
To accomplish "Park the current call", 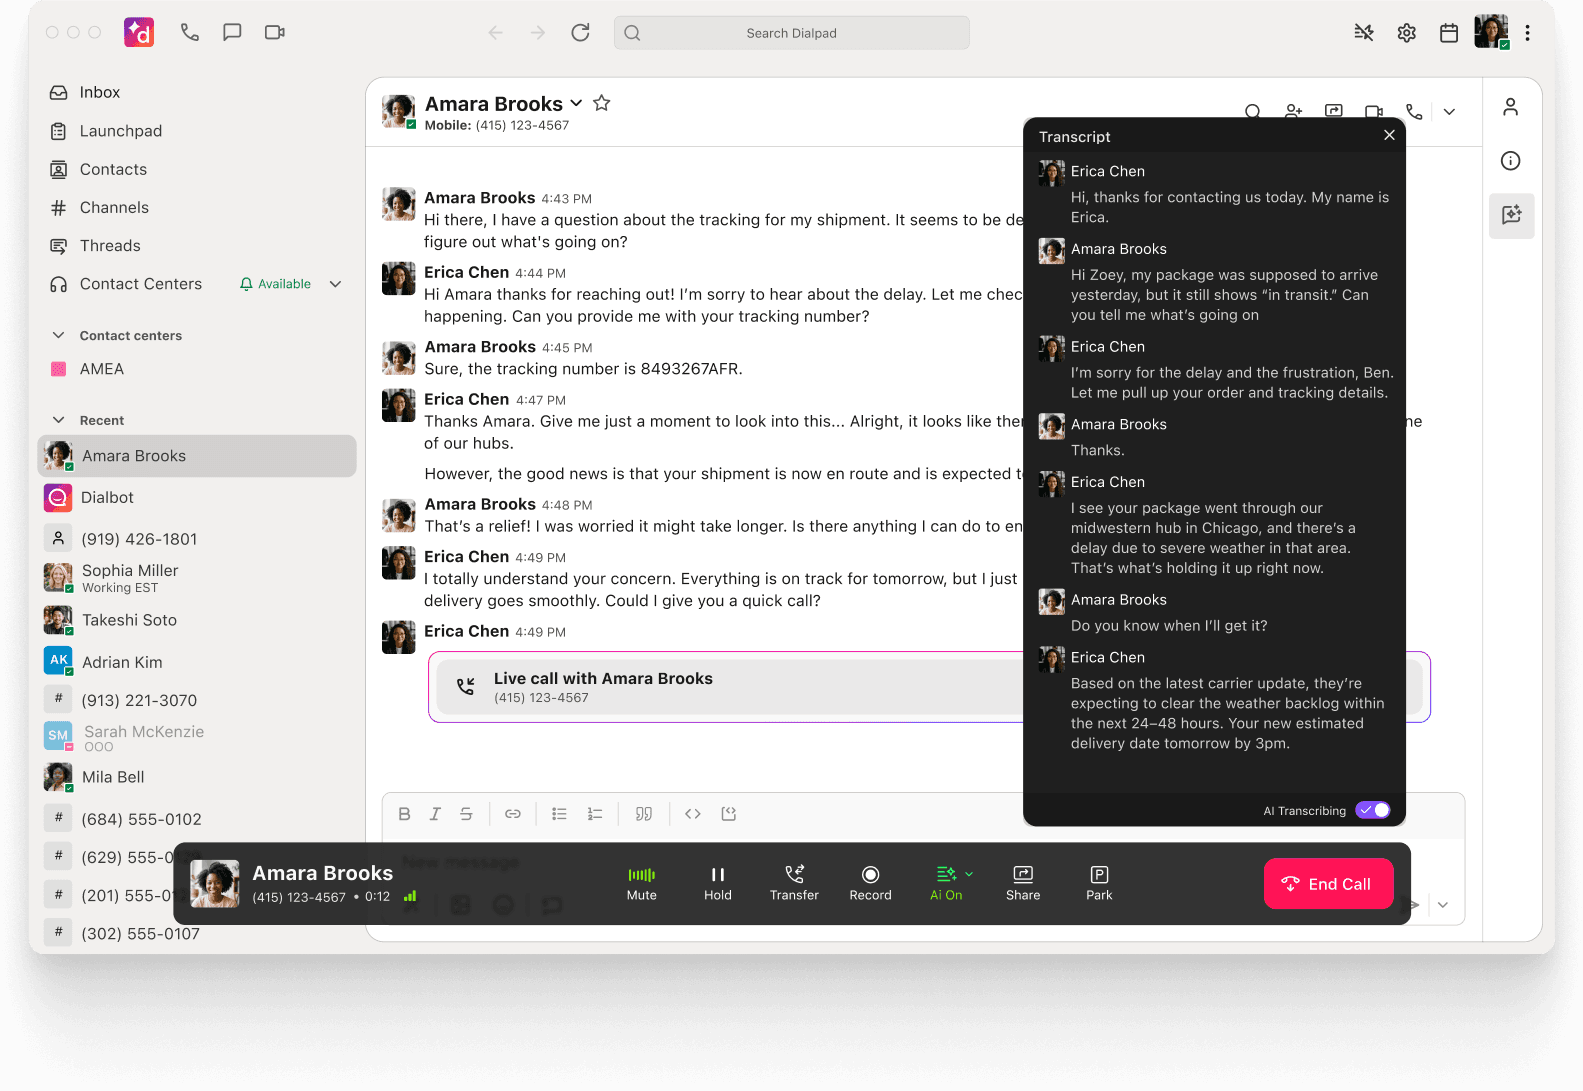I will [x=1099, y=884].
